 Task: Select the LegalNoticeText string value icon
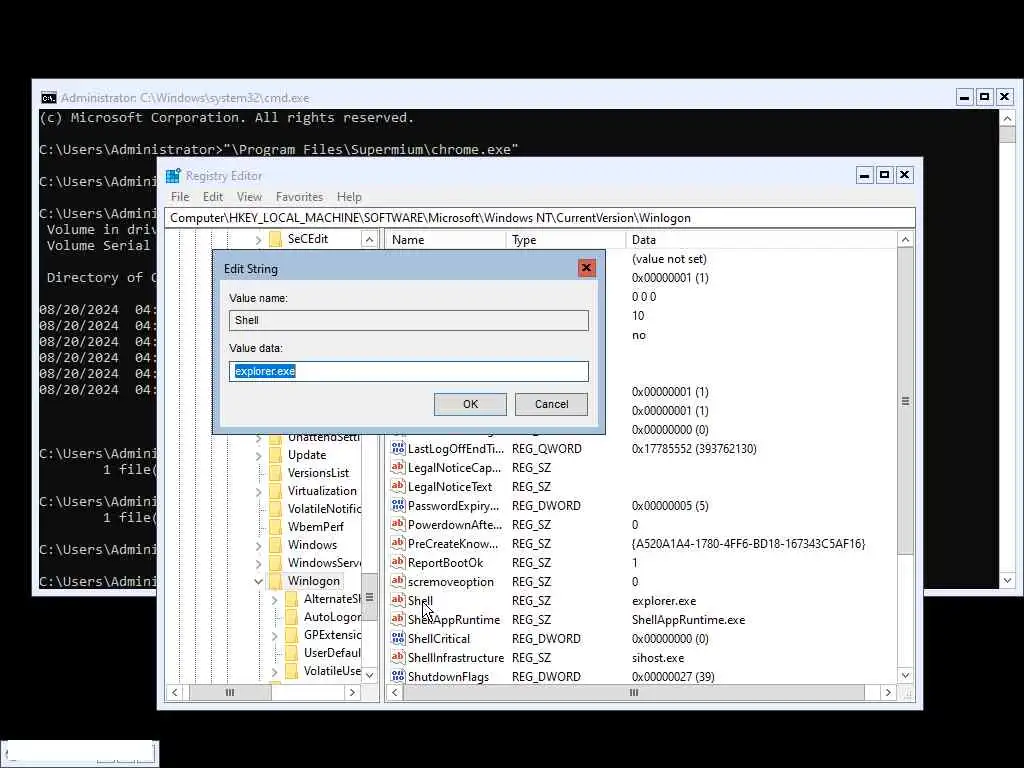point(398,486)
